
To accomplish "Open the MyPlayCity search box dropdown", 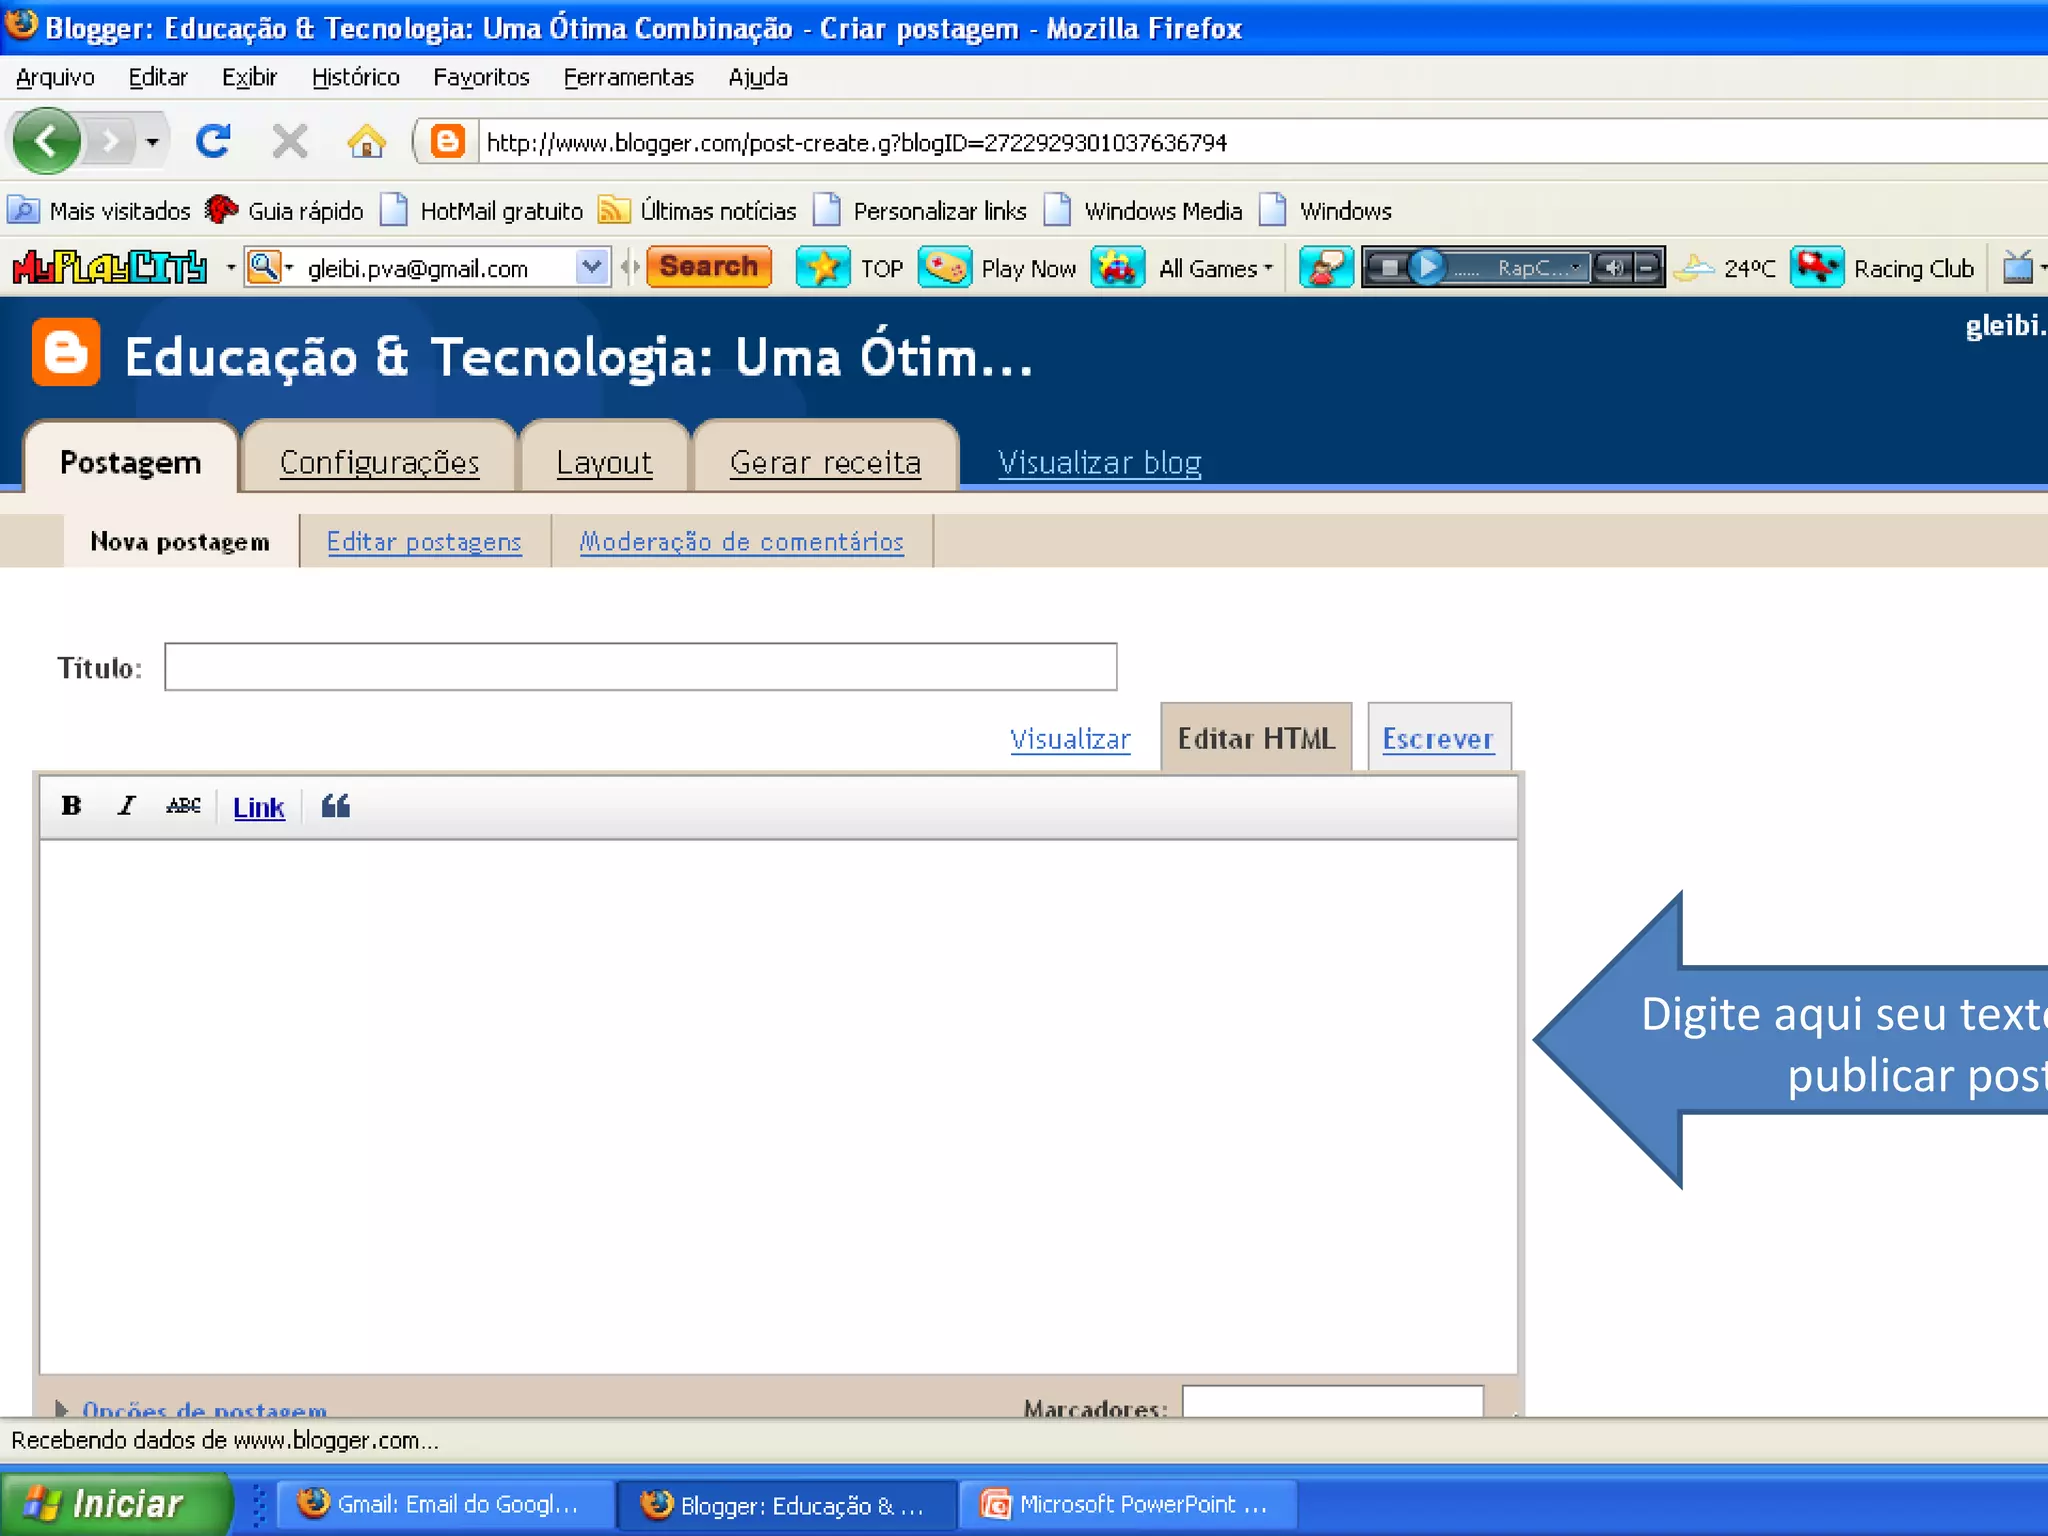I will point(592,267).
